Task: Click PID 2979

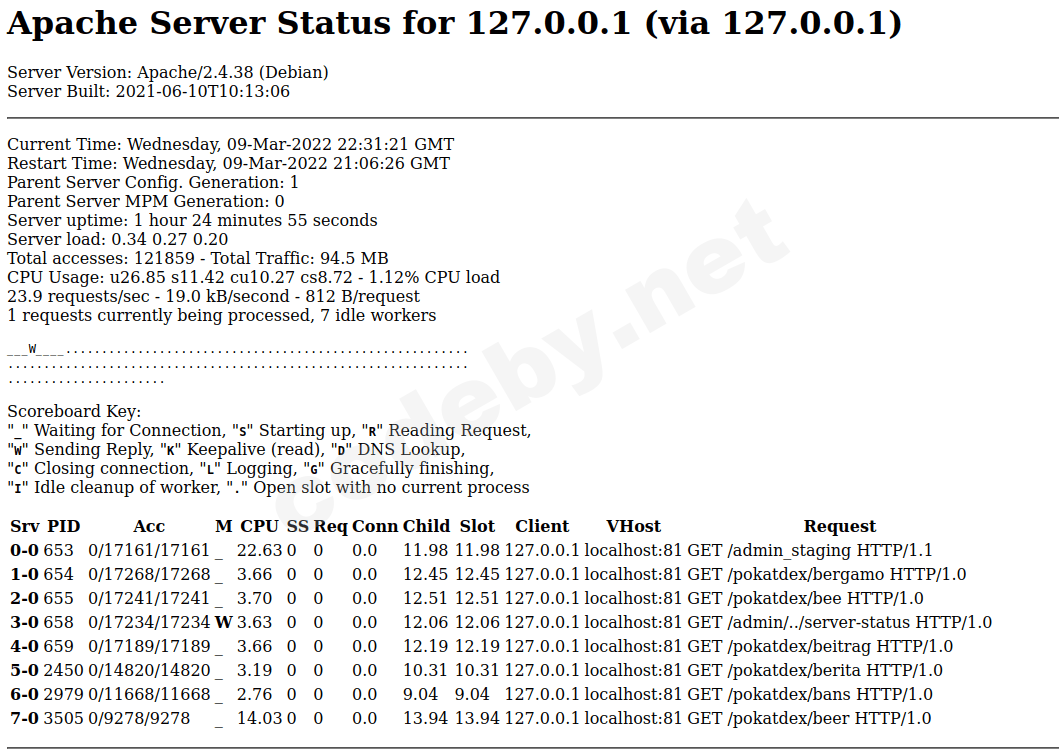Action: pyautogui.click(x=63, y=695)
